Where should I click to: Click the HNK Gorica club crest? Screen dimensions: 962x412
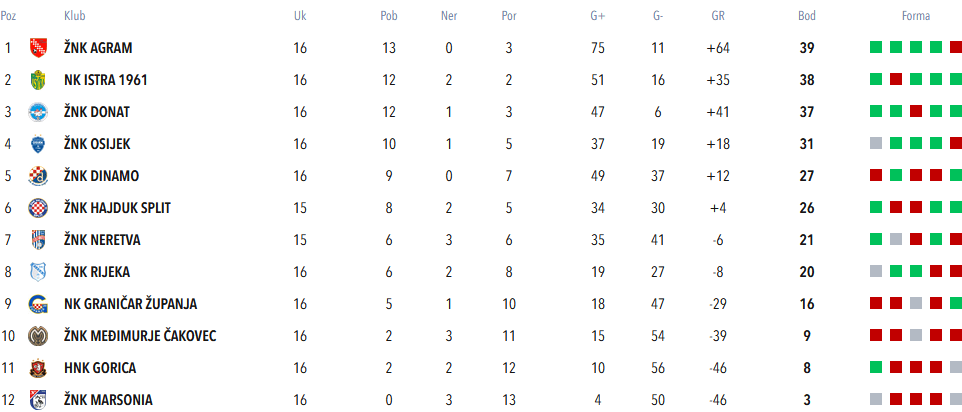(38, 368)
